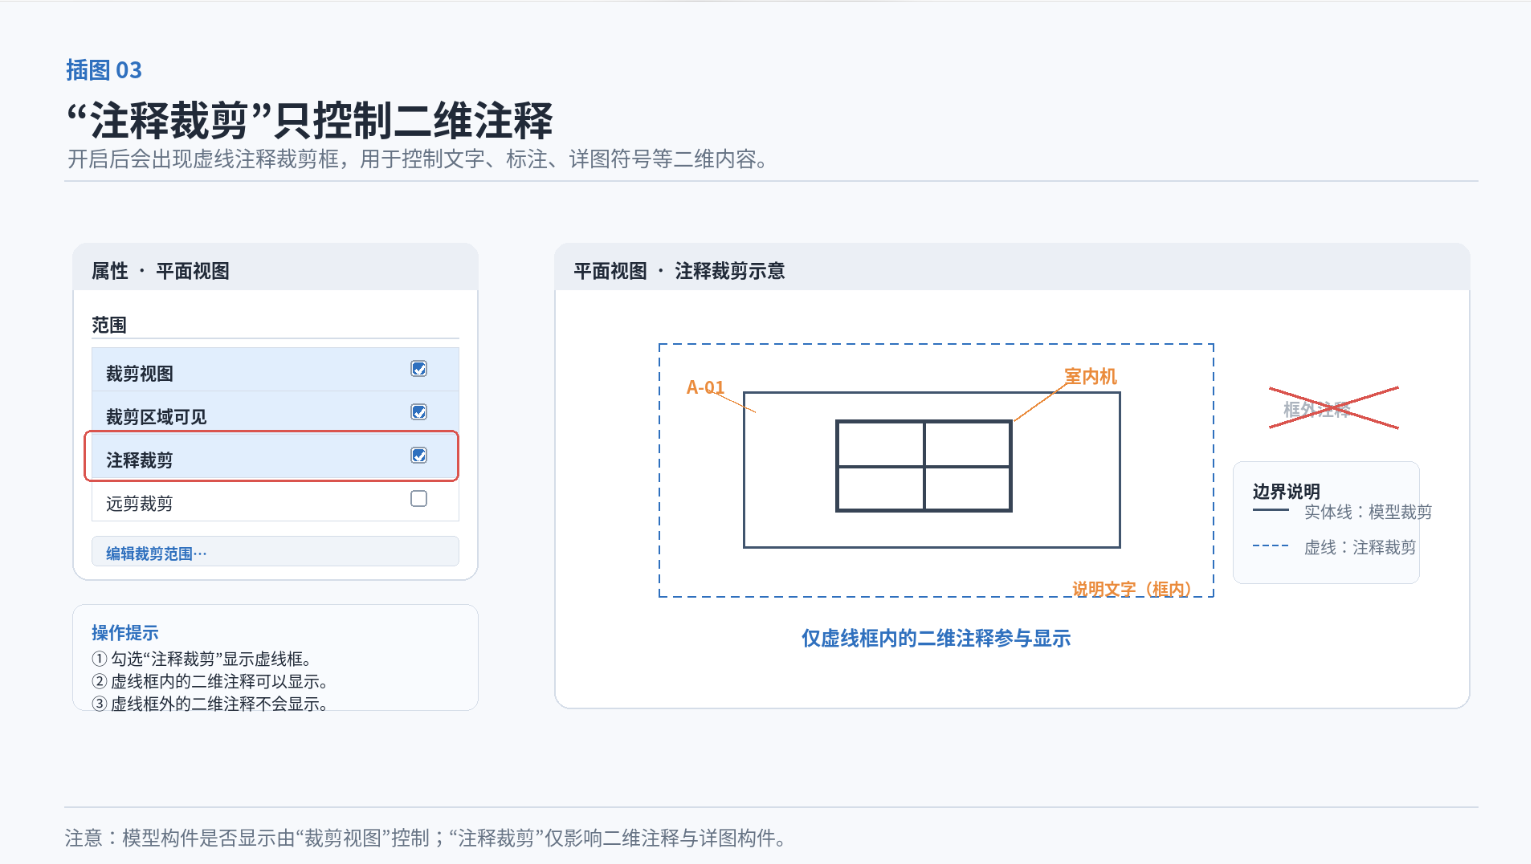Toggle the 裁剪区域可见 checkbox

tap(419, 412)
